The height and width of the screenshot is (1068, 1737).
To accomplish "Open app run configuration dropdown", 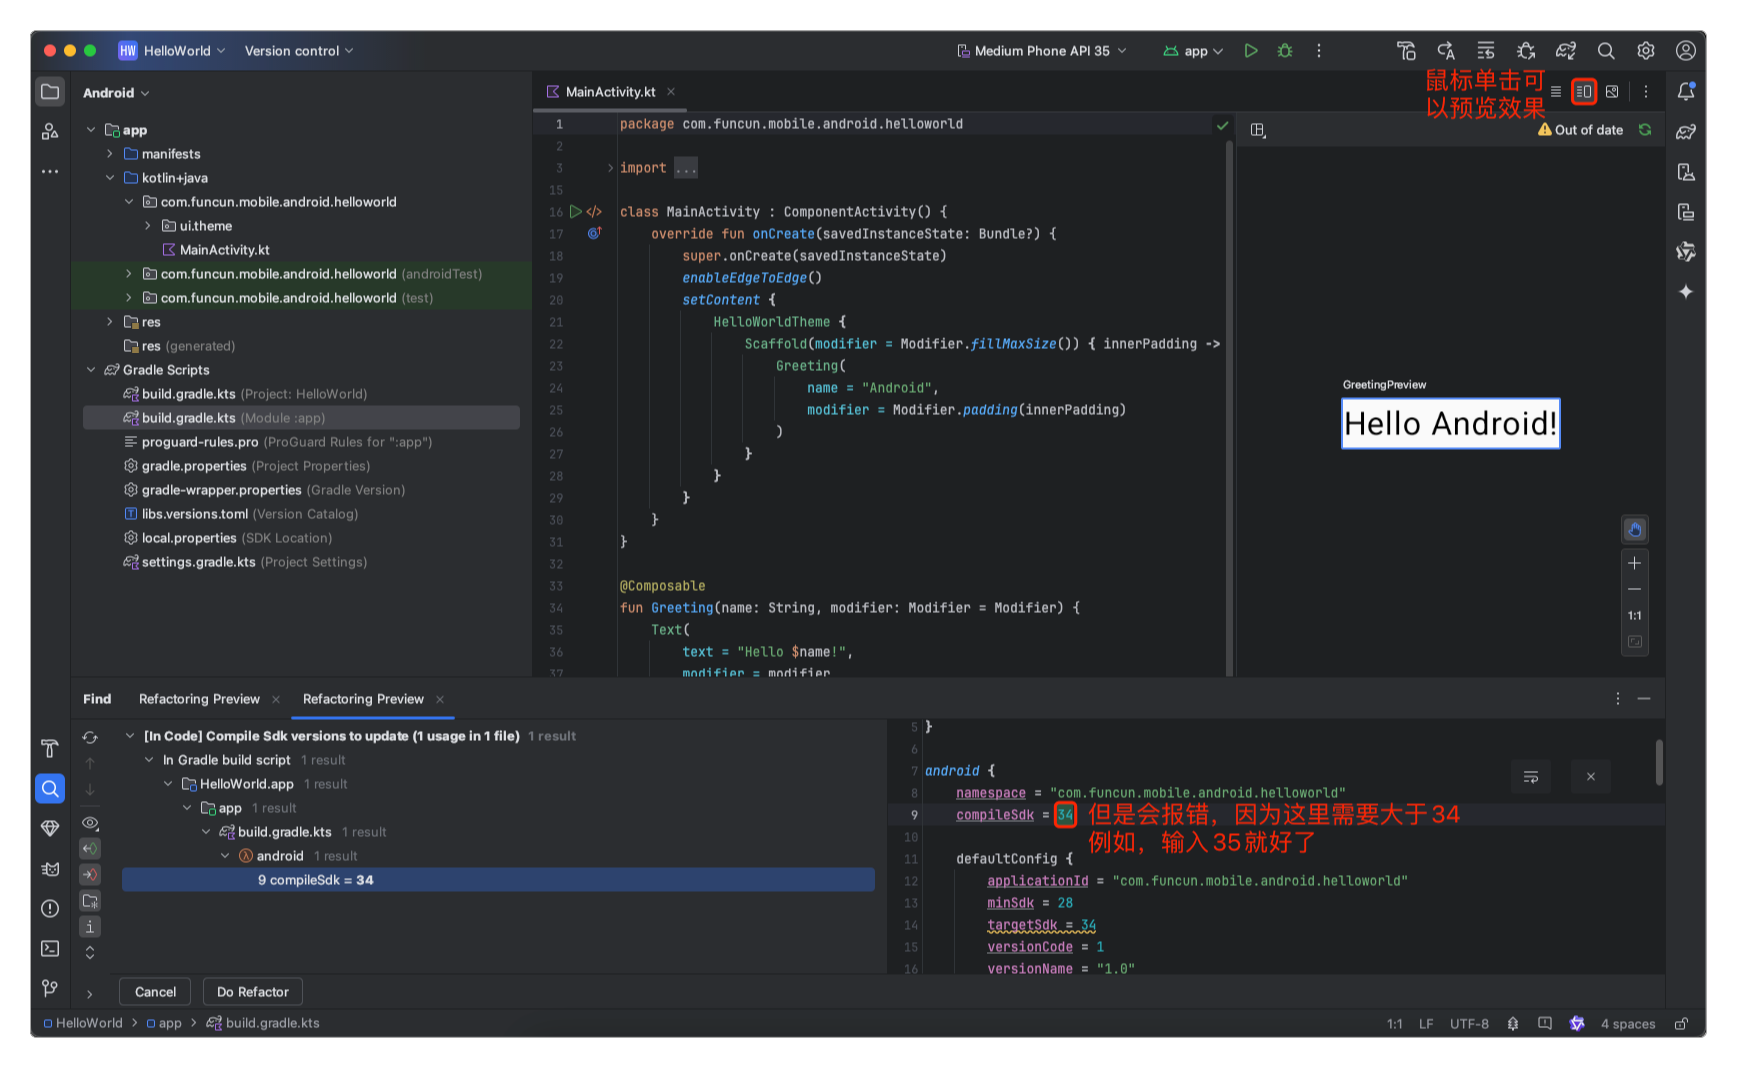I will tap(1193, 51).
